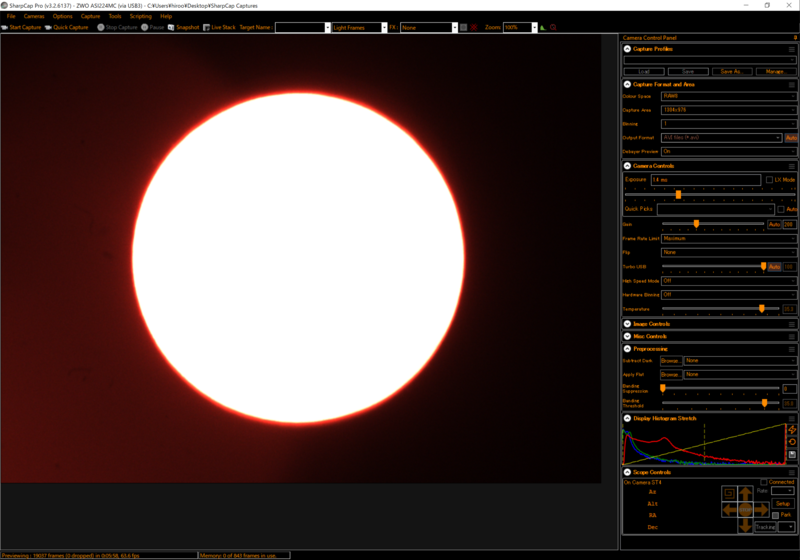This screenshot has width=800, height=560.
Task: Click the STOP button in the scope pad
Action: click(x=745, y=510)
